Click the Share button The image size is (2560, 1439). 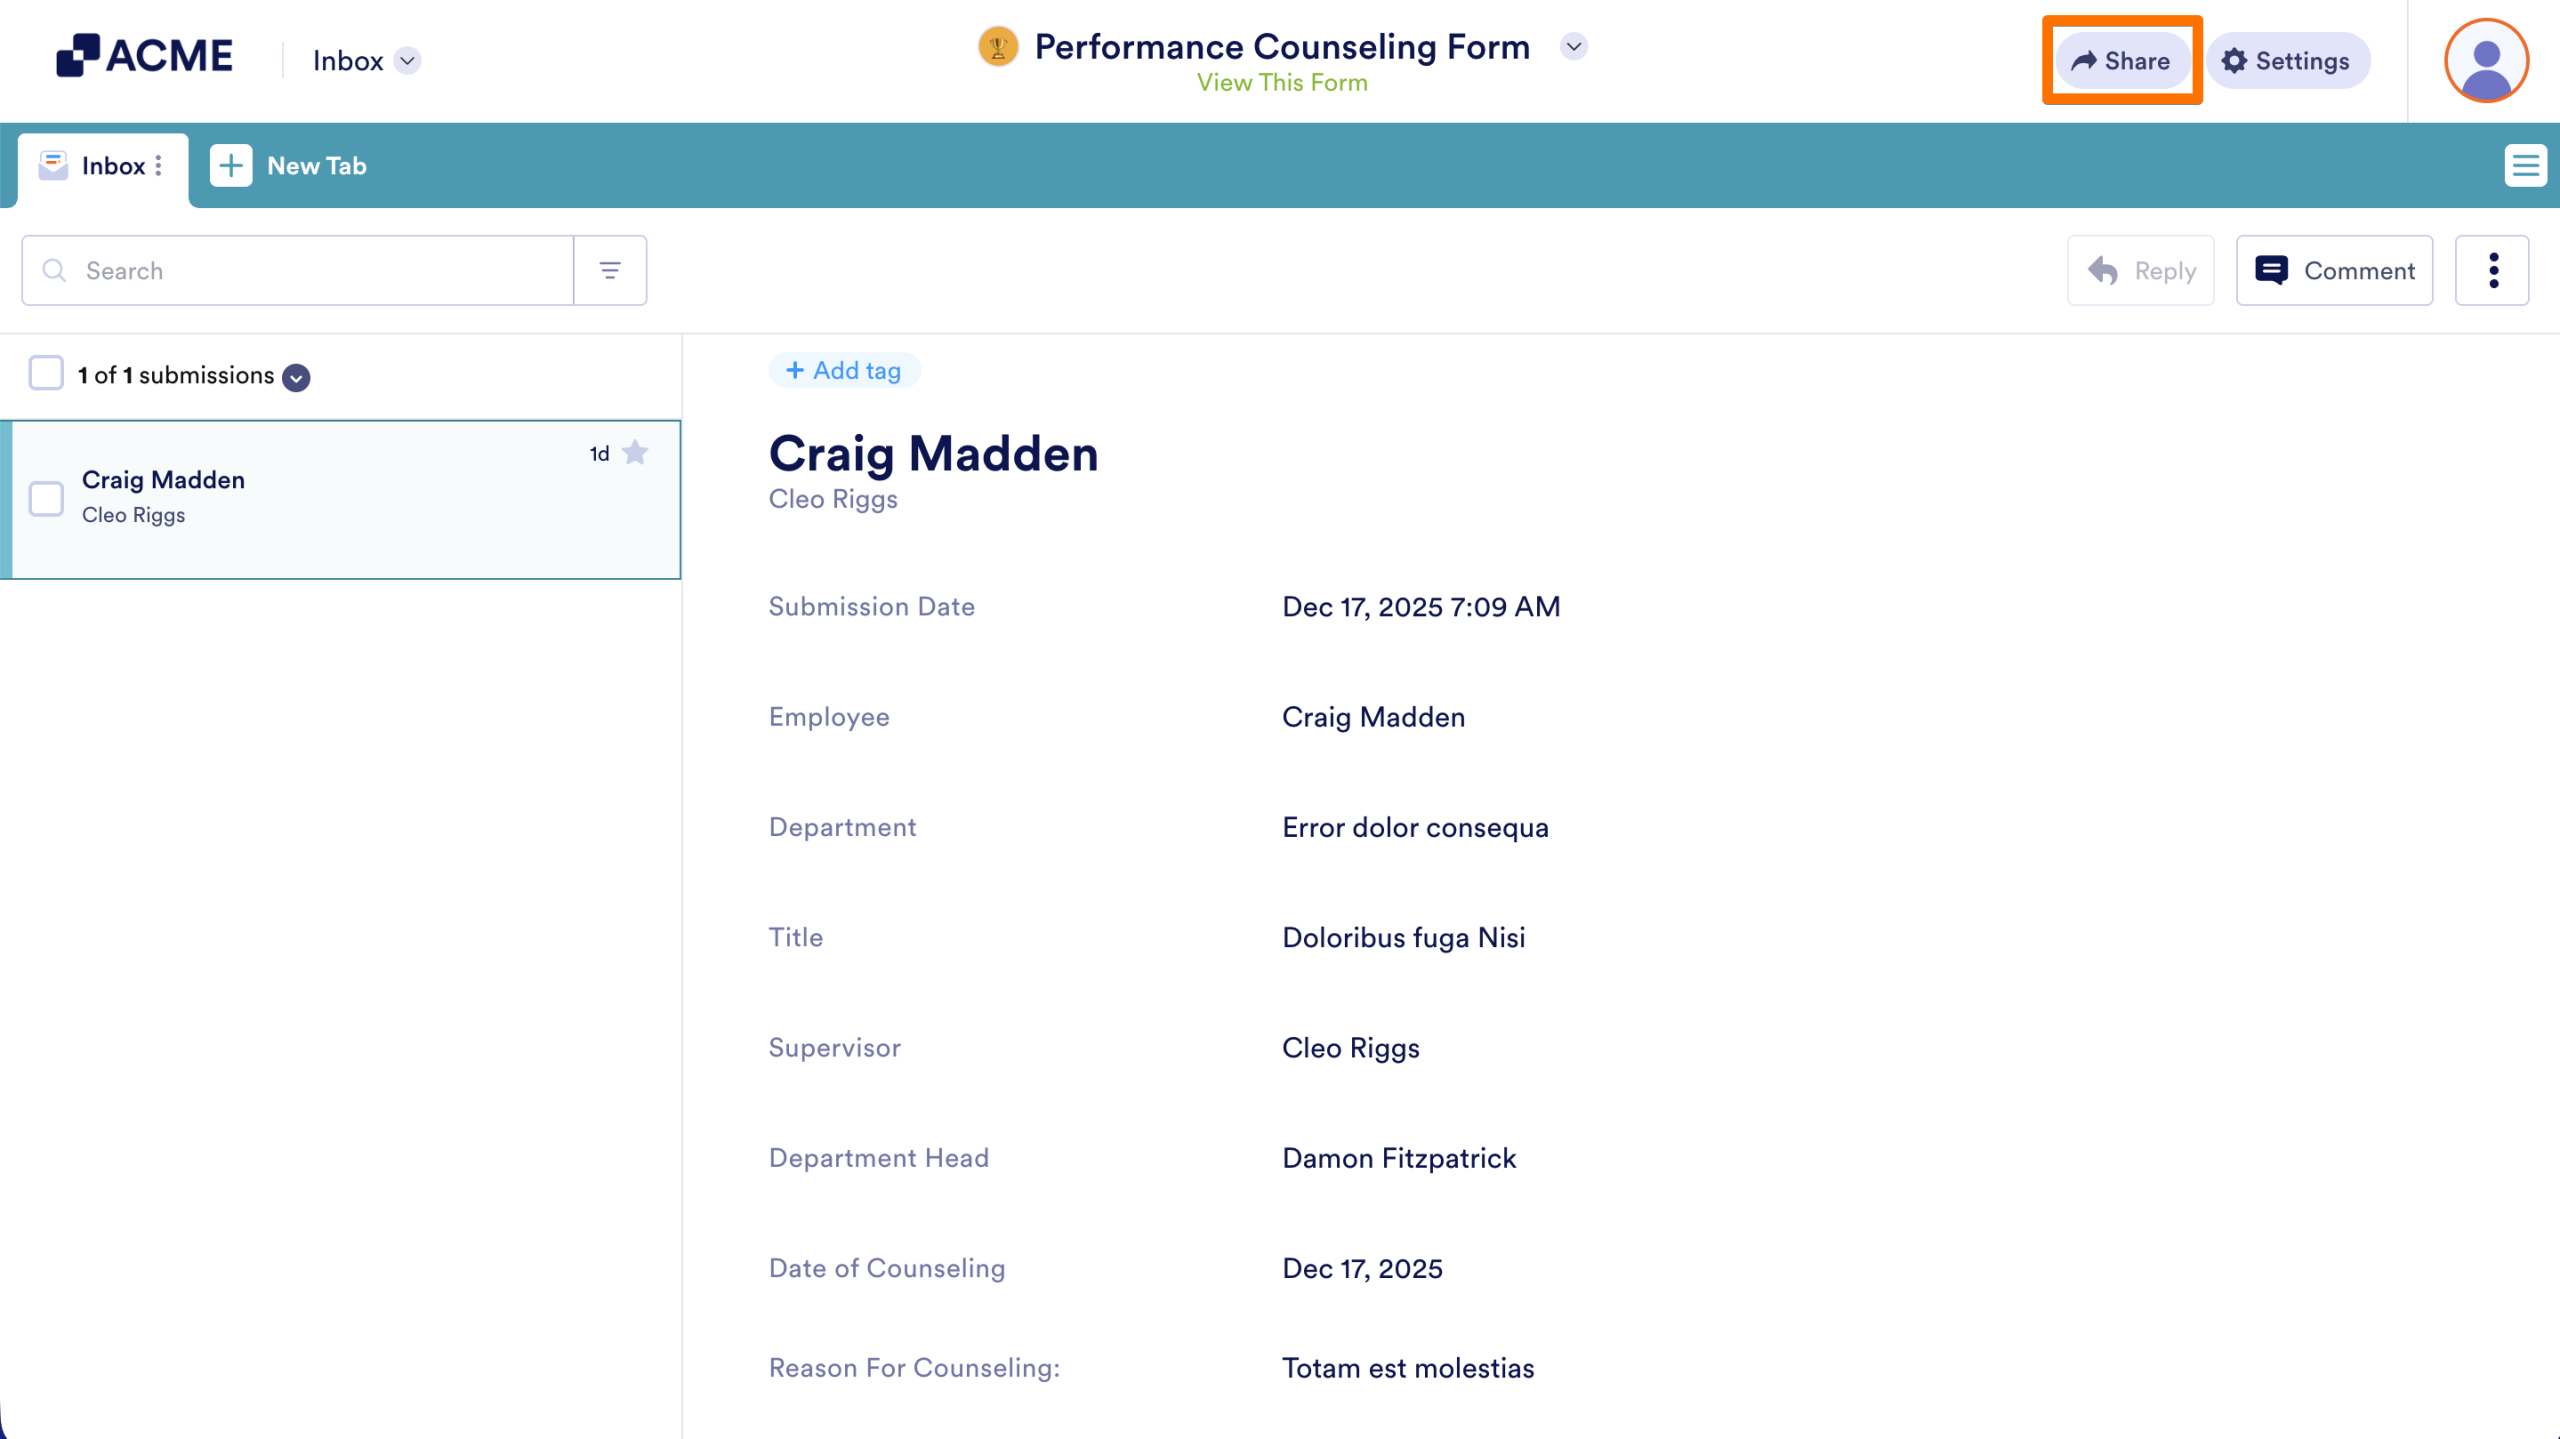(2121, 61)
